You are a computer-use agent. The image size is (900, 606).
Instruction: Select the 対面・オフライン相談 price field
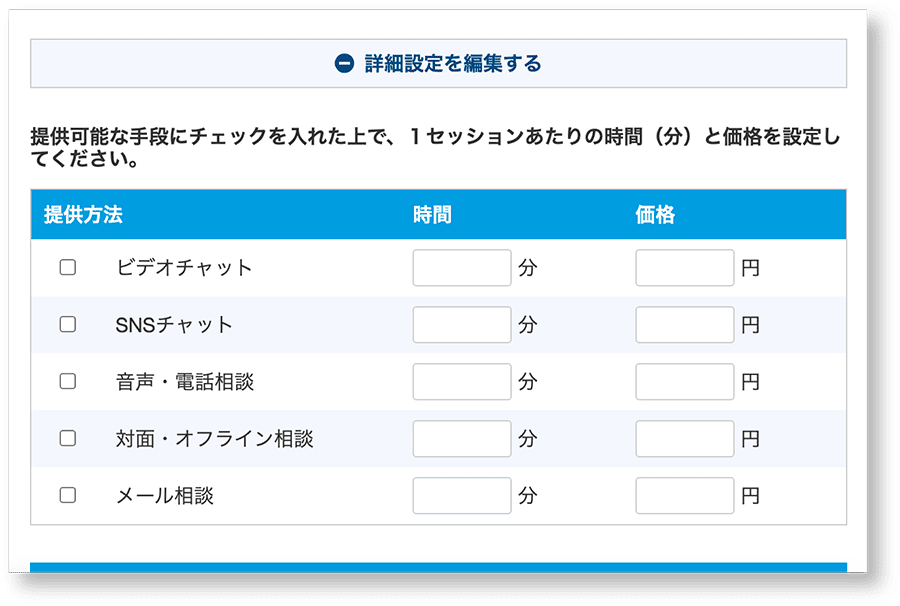tap(685, 438)
